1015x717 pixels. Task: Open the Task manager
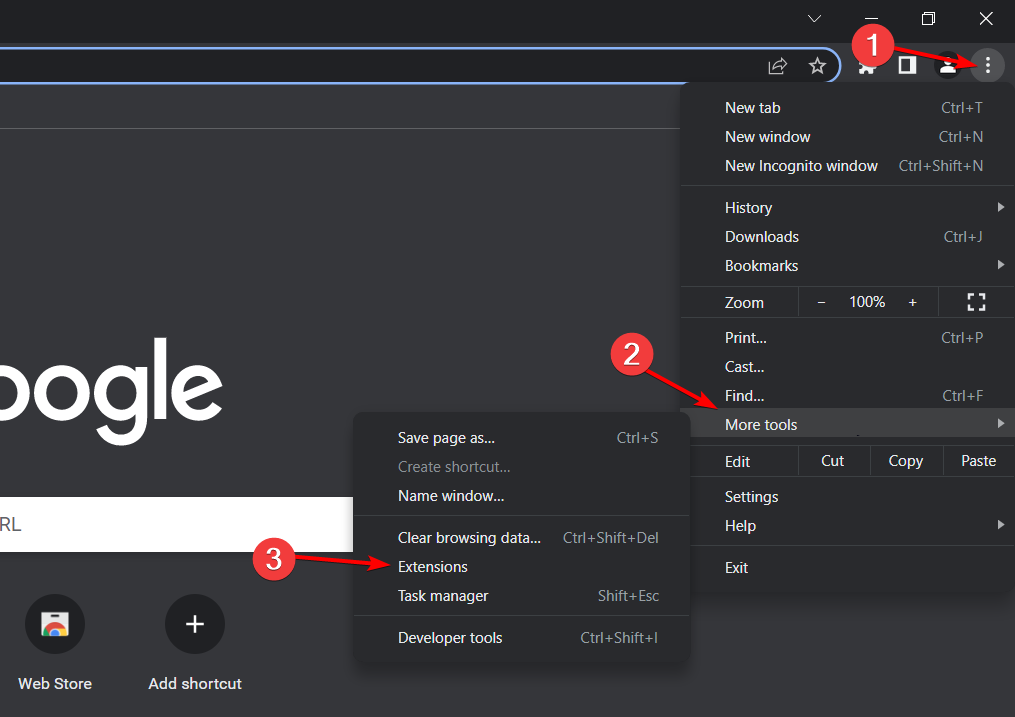coord(443,595)
